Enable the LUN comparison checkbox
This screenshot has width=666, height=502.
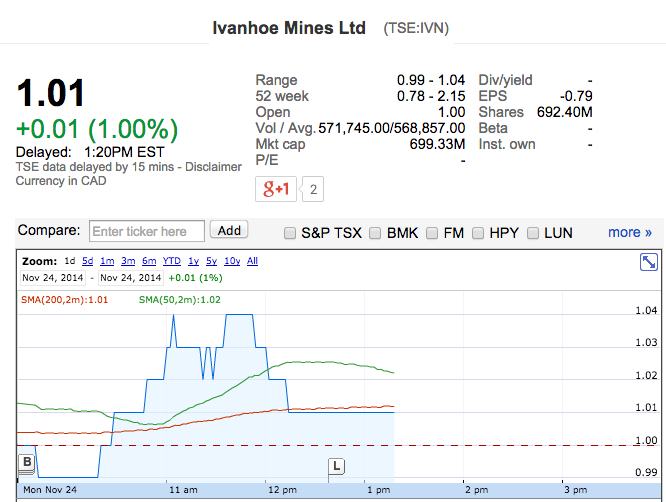[x=532, y=233]
